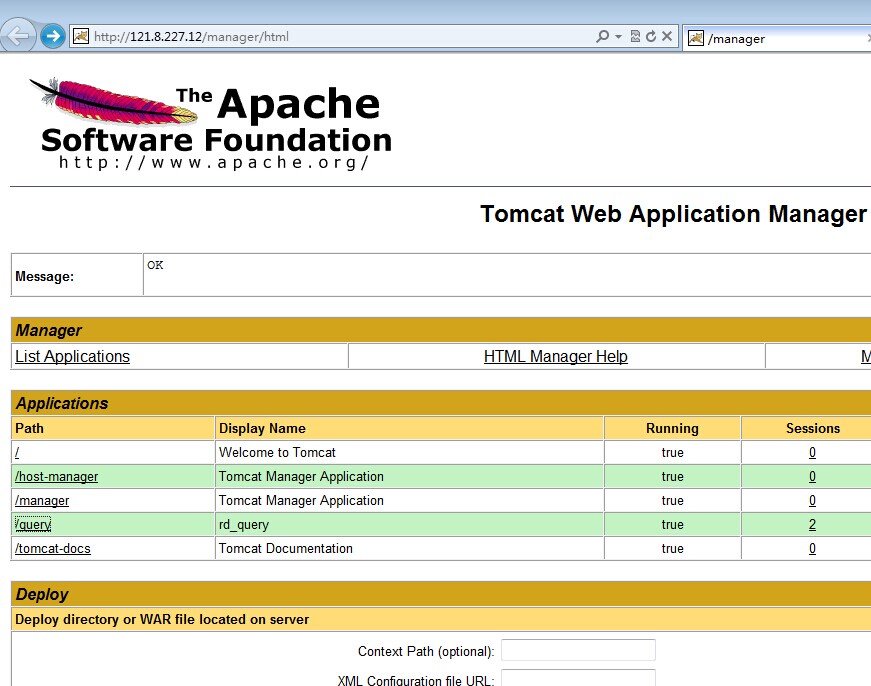Refresh the page with the reload icon
The height and width of the screenshot is (686, 871).
[651, 37]
